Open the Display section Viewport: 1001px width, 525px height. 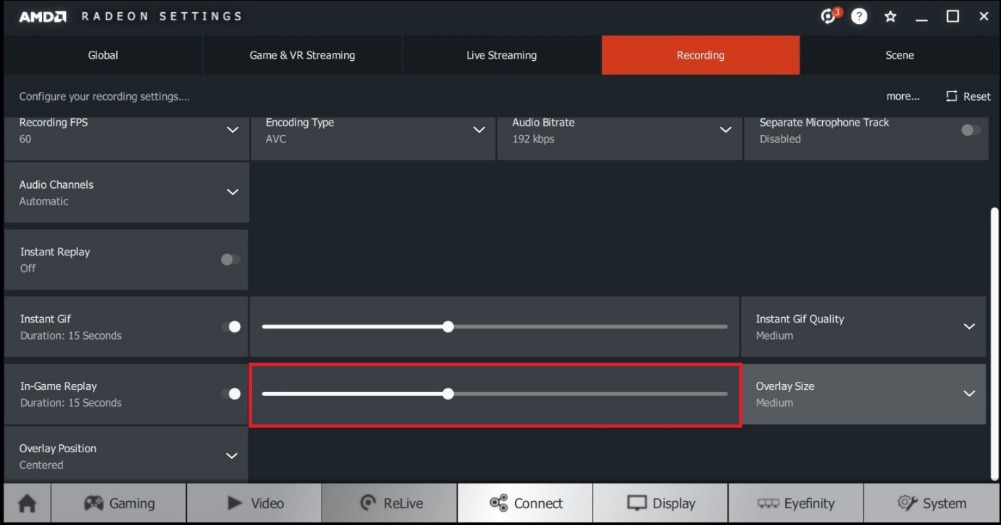click(660, 503)
